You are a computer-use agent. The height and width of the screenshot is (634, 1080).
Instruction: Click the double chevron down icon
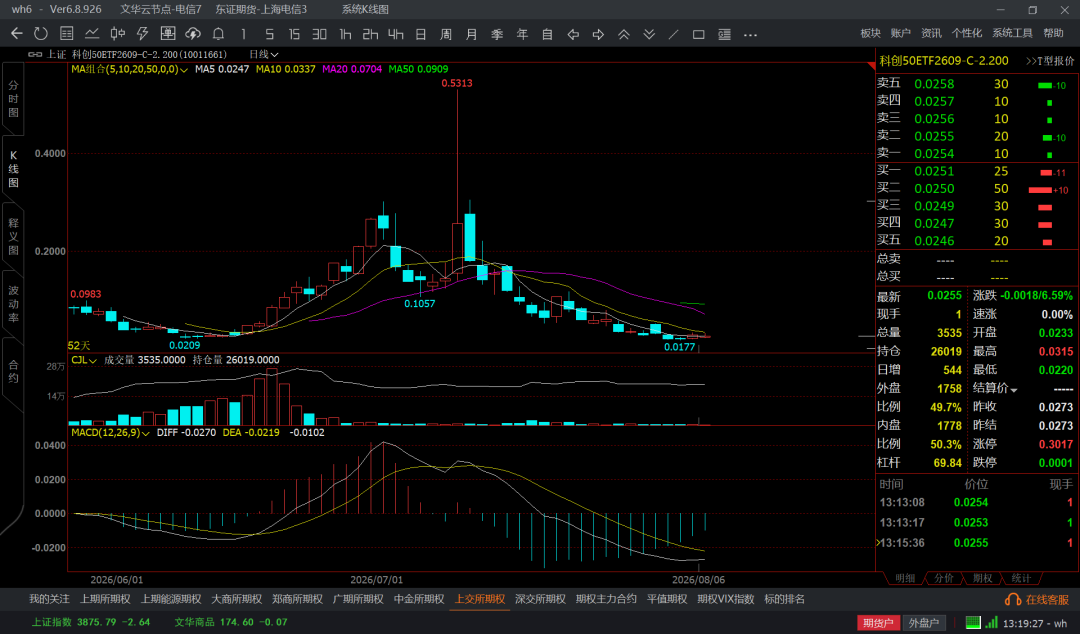[x=649, y=34]
